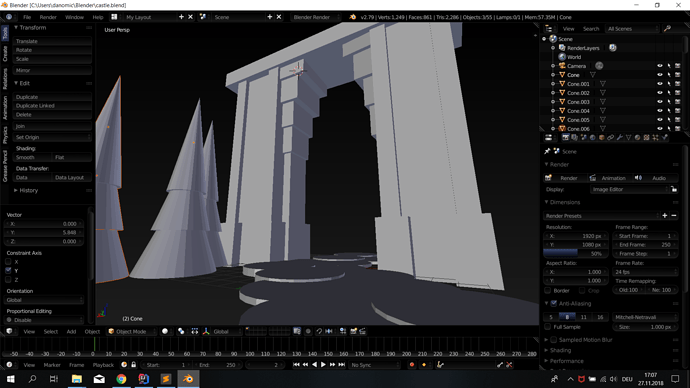
Task: Click the Blender logo info editor icon
Action: 353,17
